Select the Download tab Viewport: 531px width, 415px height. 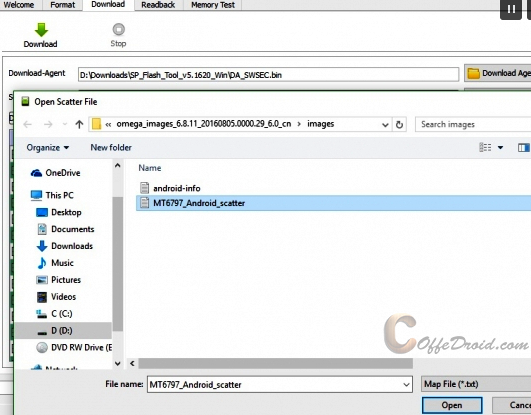click(x=108, y=5)
